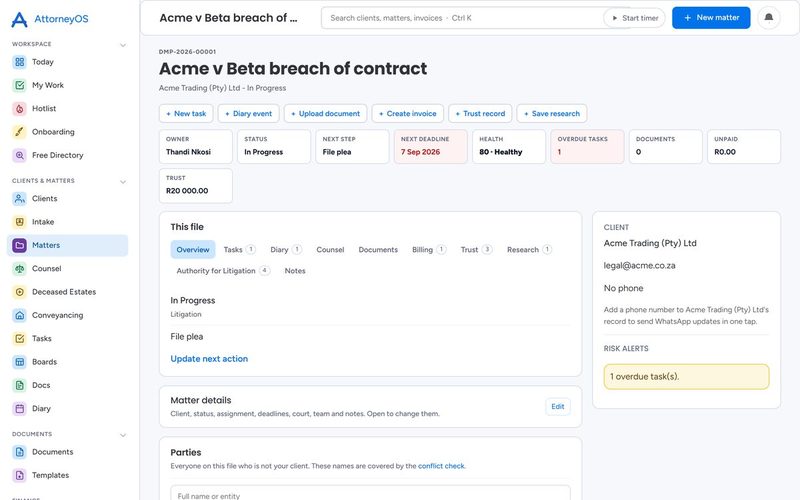800x500 pixels.
Task: Open the Boards grid icon
Action: [19, 362]
